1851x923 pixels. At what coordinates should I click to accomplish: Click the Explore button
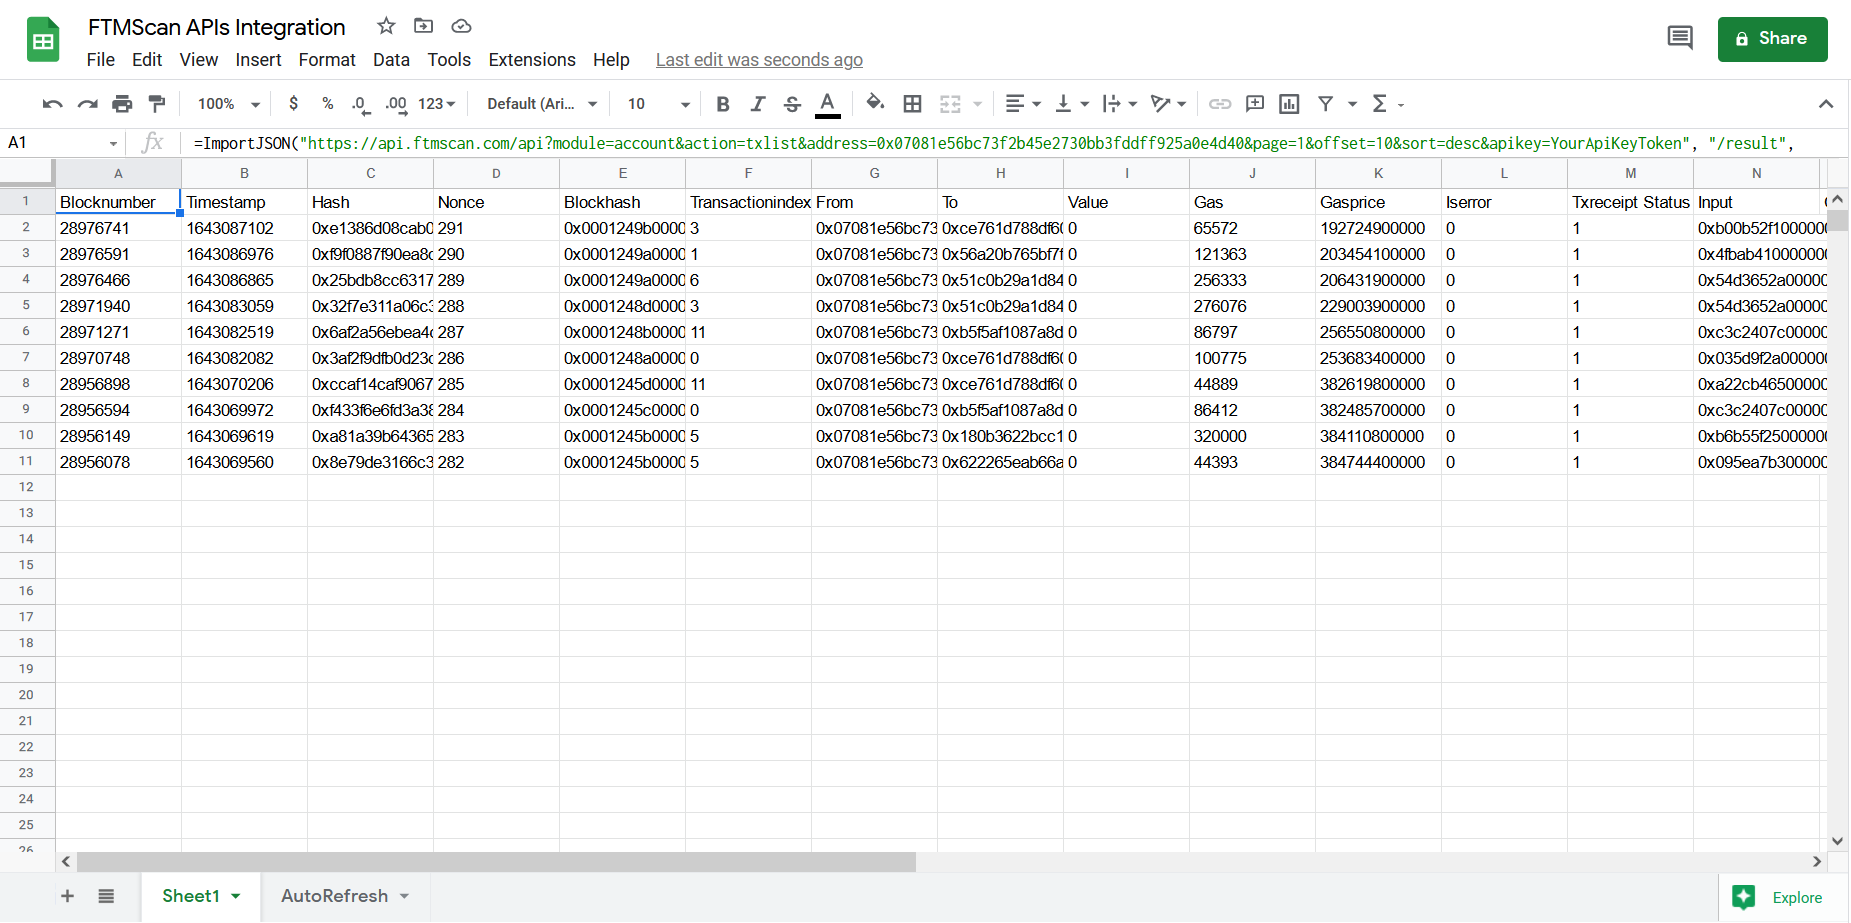[x=1784, y=898]
